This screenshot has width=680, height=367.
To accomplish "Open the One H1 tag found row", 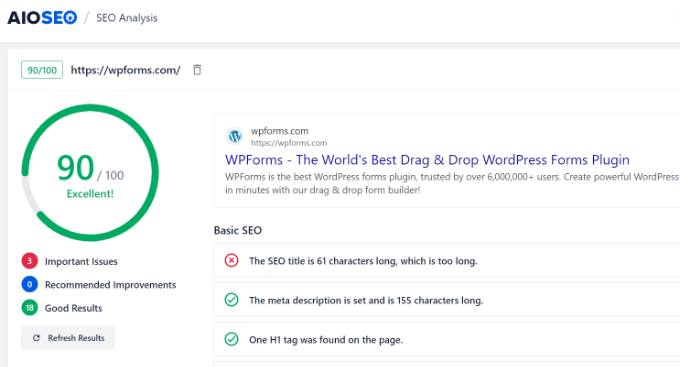I will tap(447, 339).
